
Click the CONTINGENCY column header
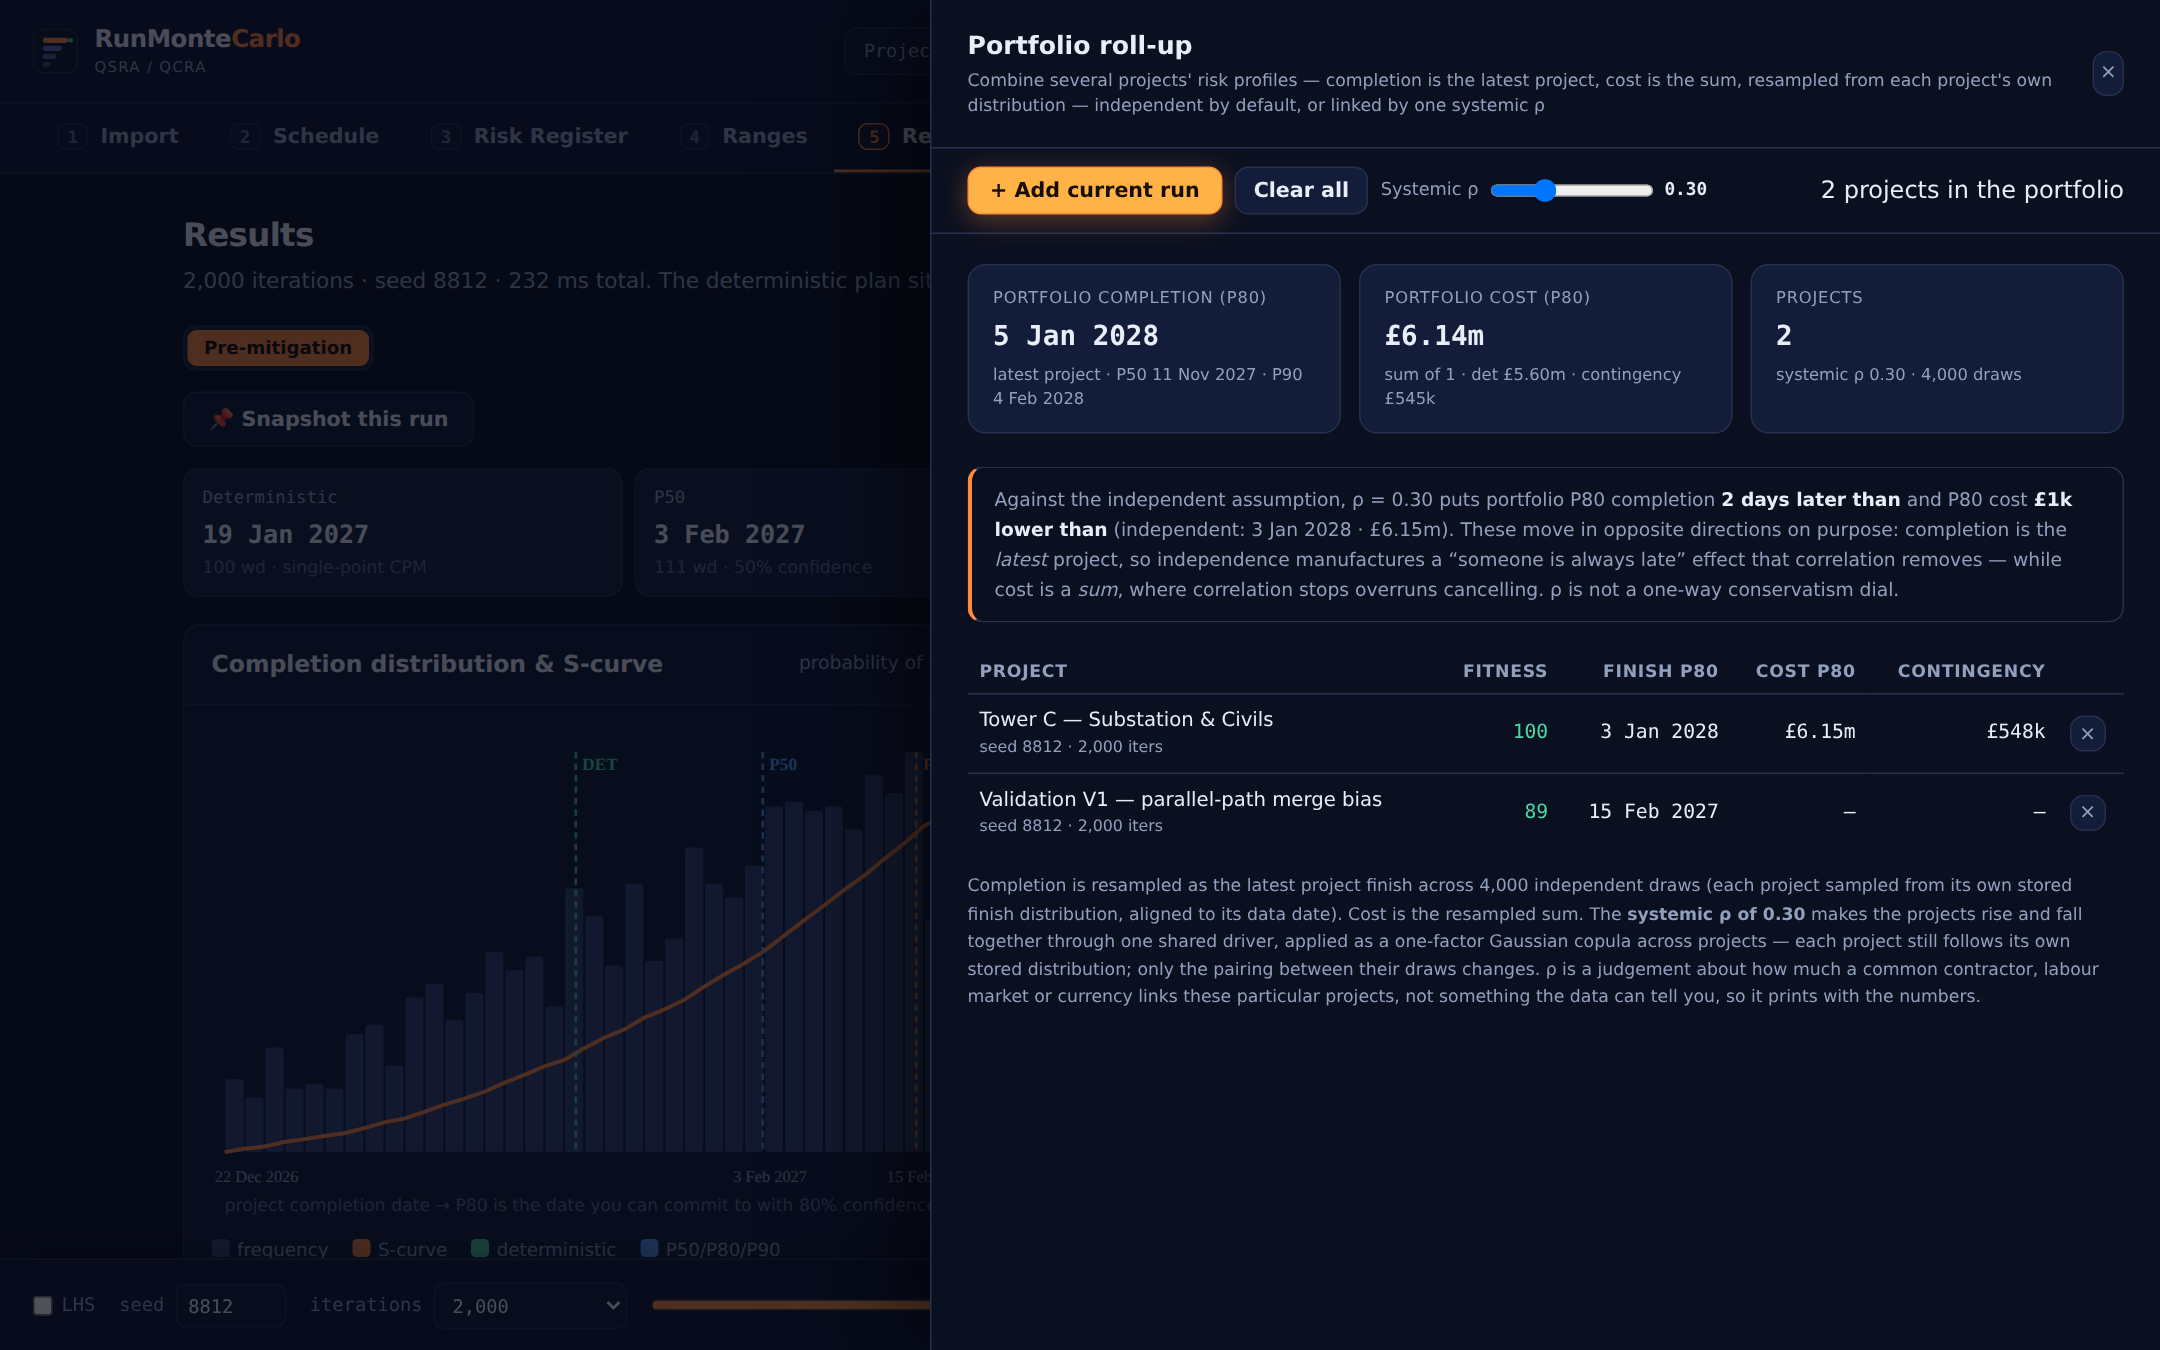click(x=1971, y=671)
